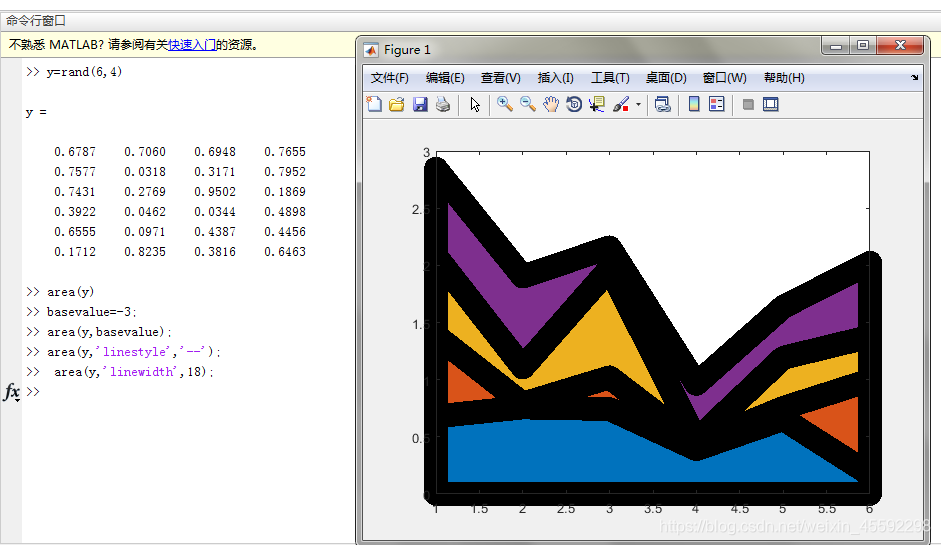Open the 帮助(H) menu

click(x=784, y=78)
